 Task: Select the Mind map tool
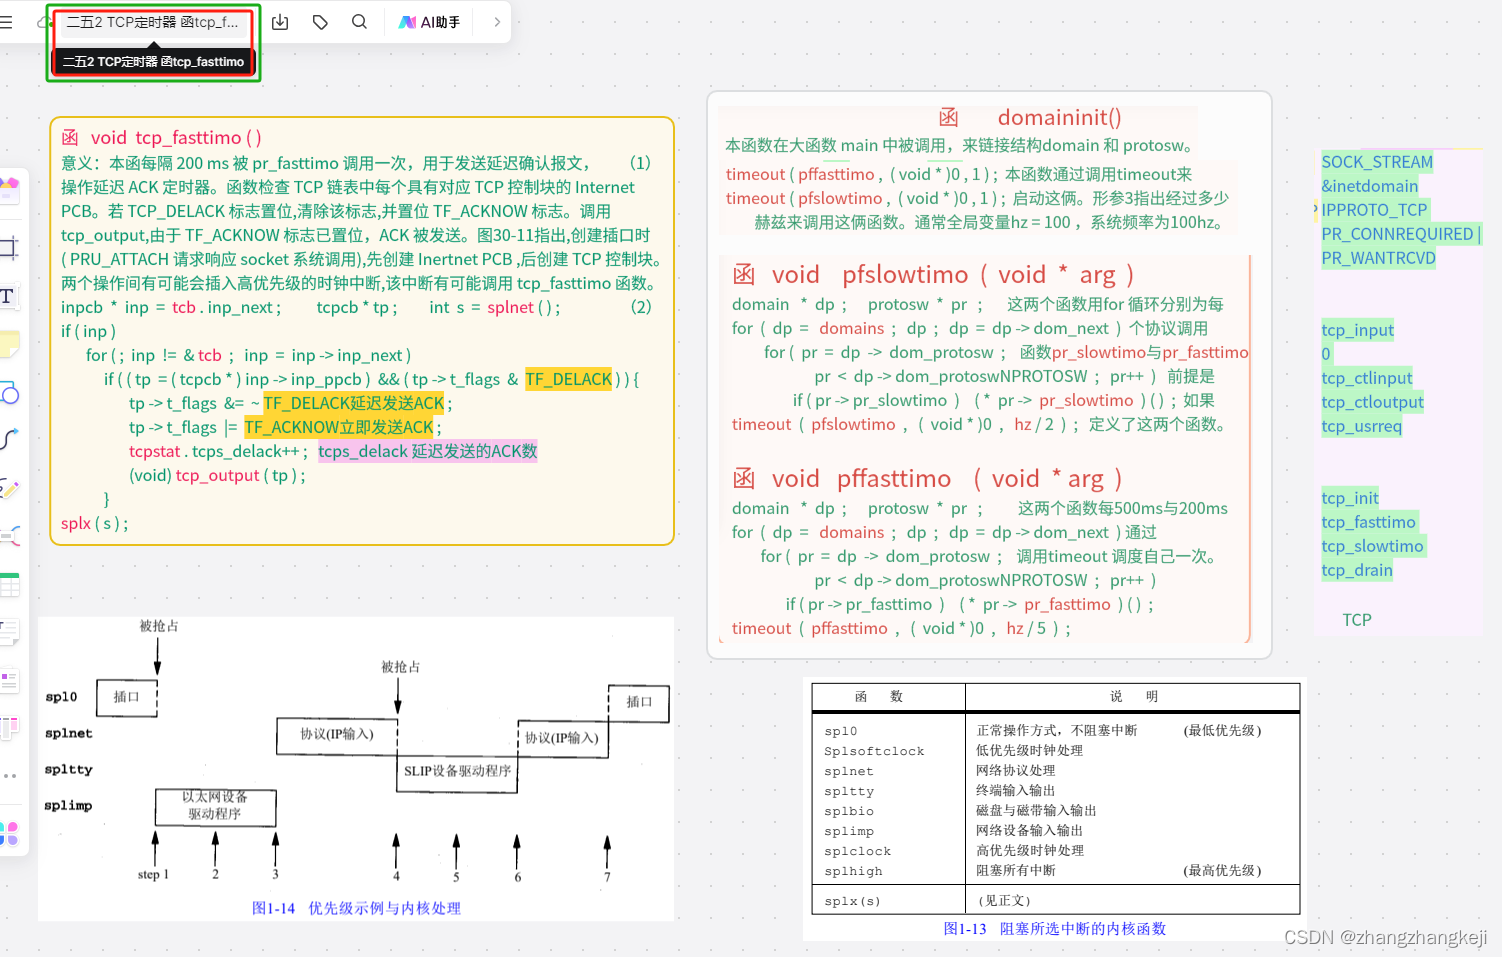pyautogui.click(x=9, y=536)
